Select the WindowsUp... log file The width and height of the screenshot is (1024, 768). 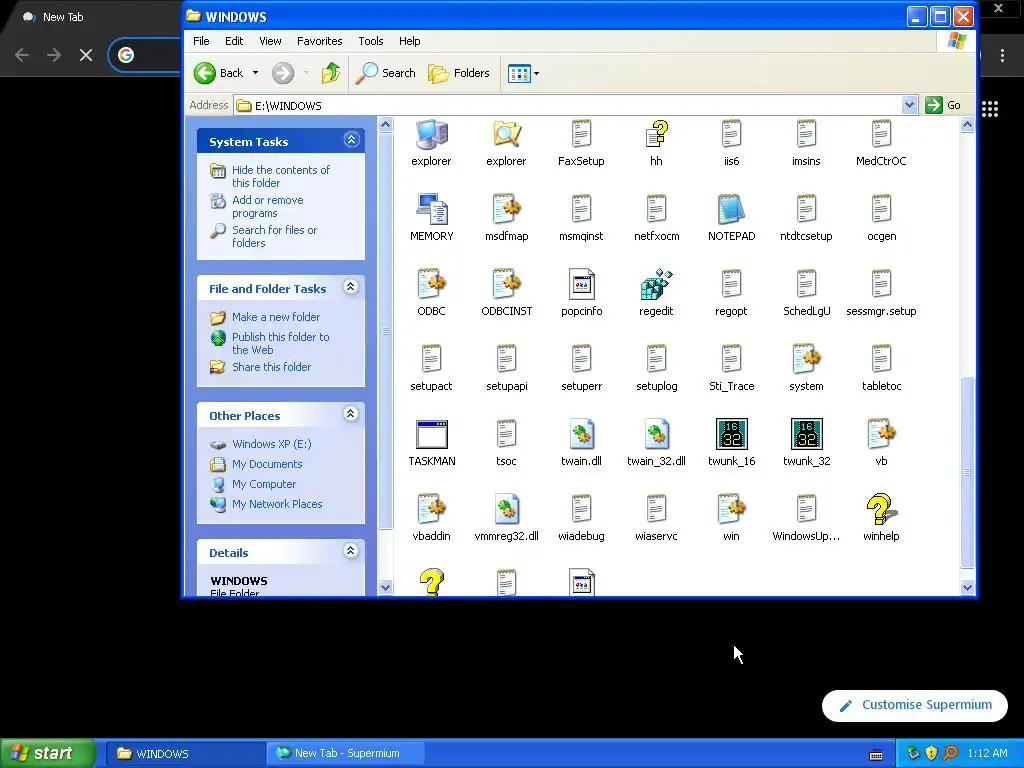click(807, 509)
